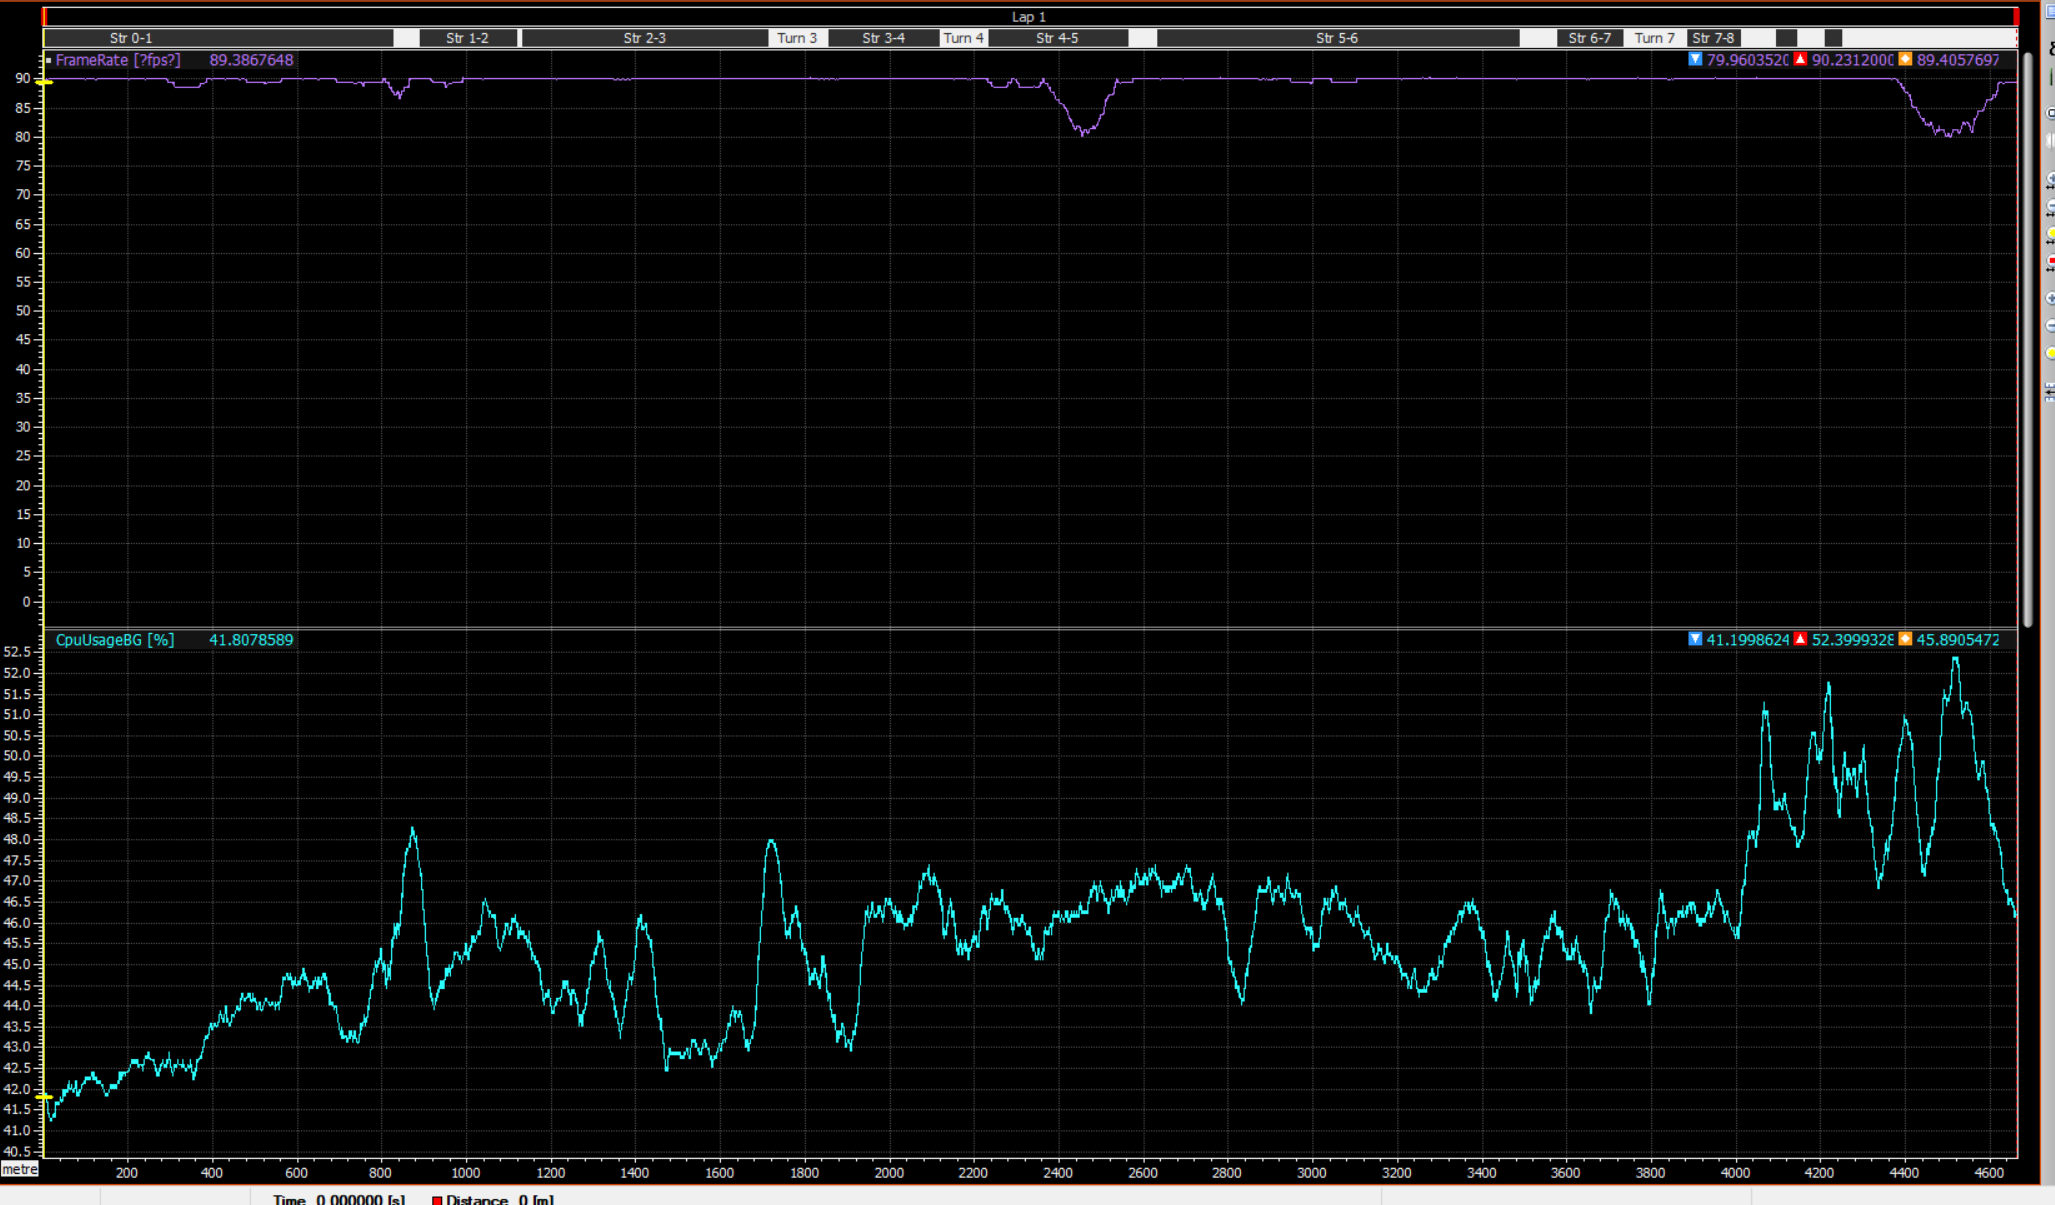Click the CpuUsageBG average value 45.8905472

(x=1958, y=640)
